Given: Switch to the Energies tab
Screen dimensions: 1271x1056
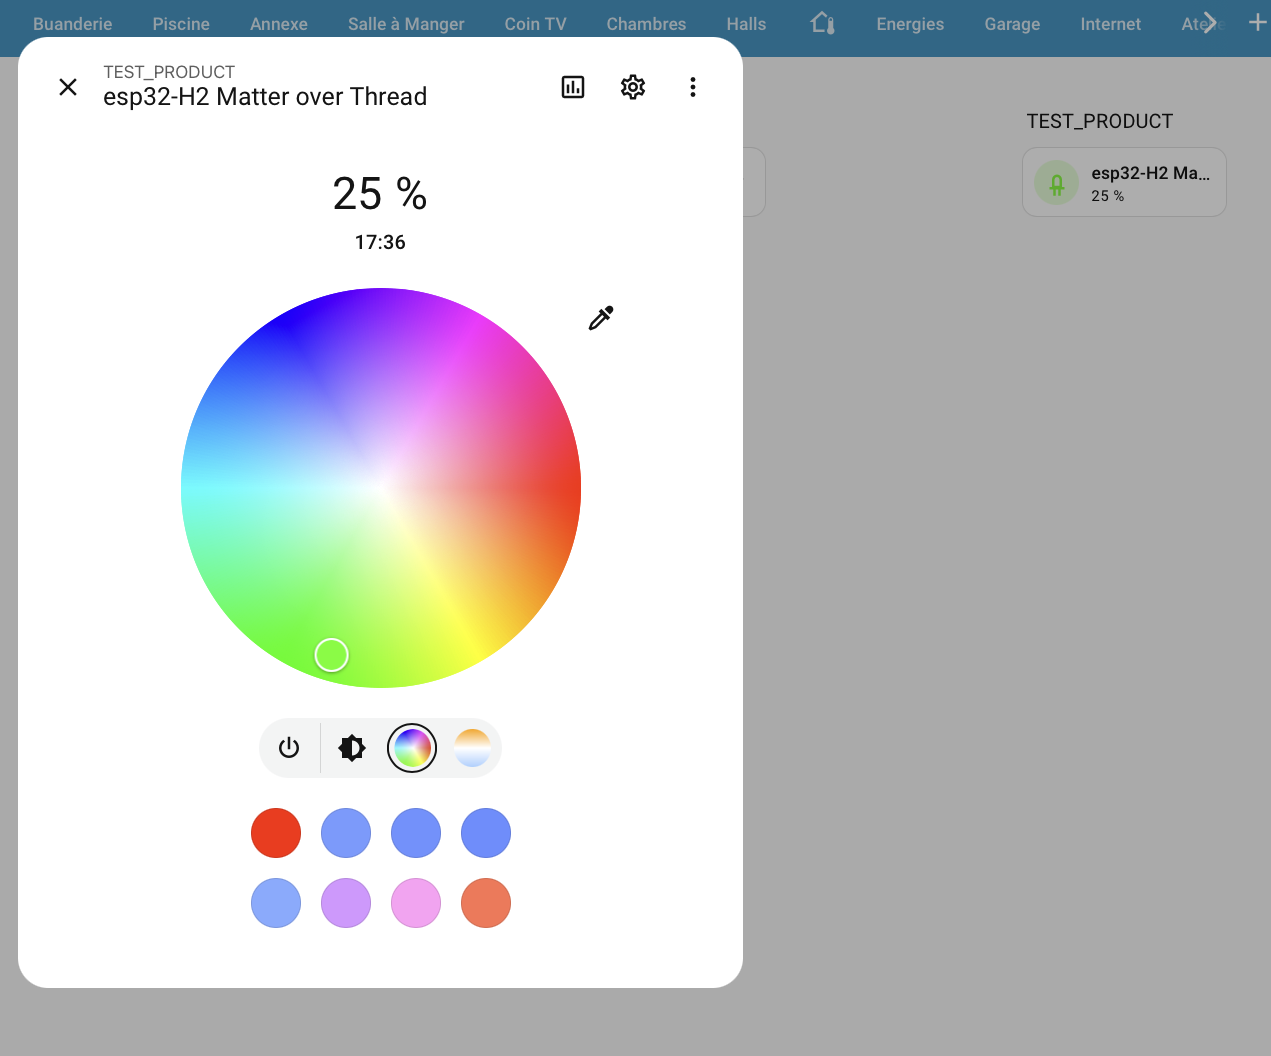Looking at the screenshot, I should click(x=909, y=23).
